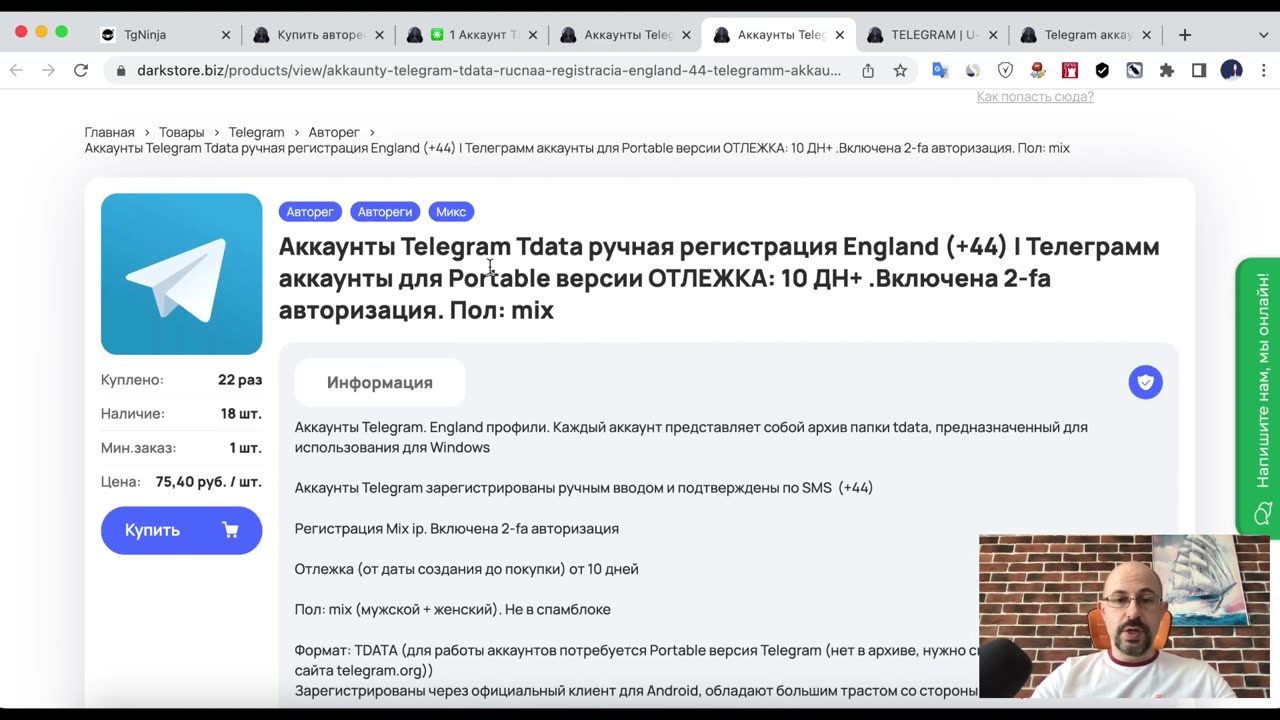Click the blue verified shield badge
The width and height of the screenshot is (1280, 720).
(1146, 382)
